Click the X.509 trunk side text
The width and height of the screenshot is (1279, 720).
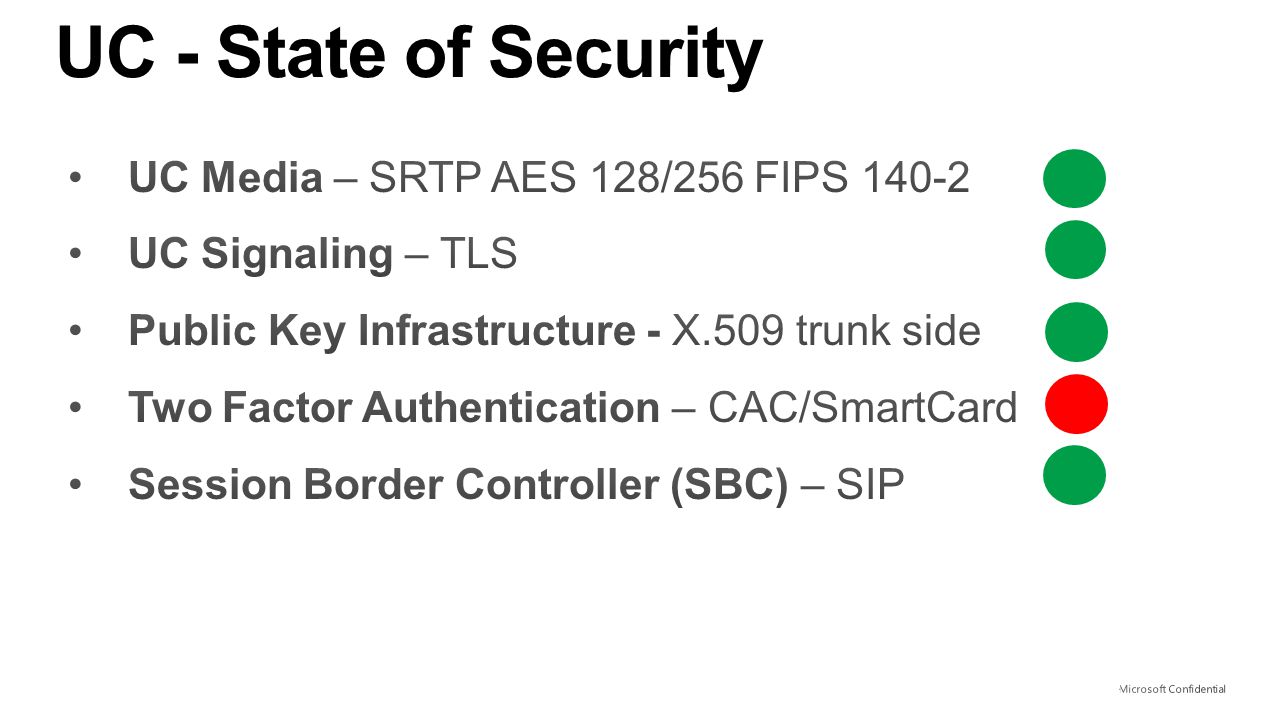(x=826, y=331)
